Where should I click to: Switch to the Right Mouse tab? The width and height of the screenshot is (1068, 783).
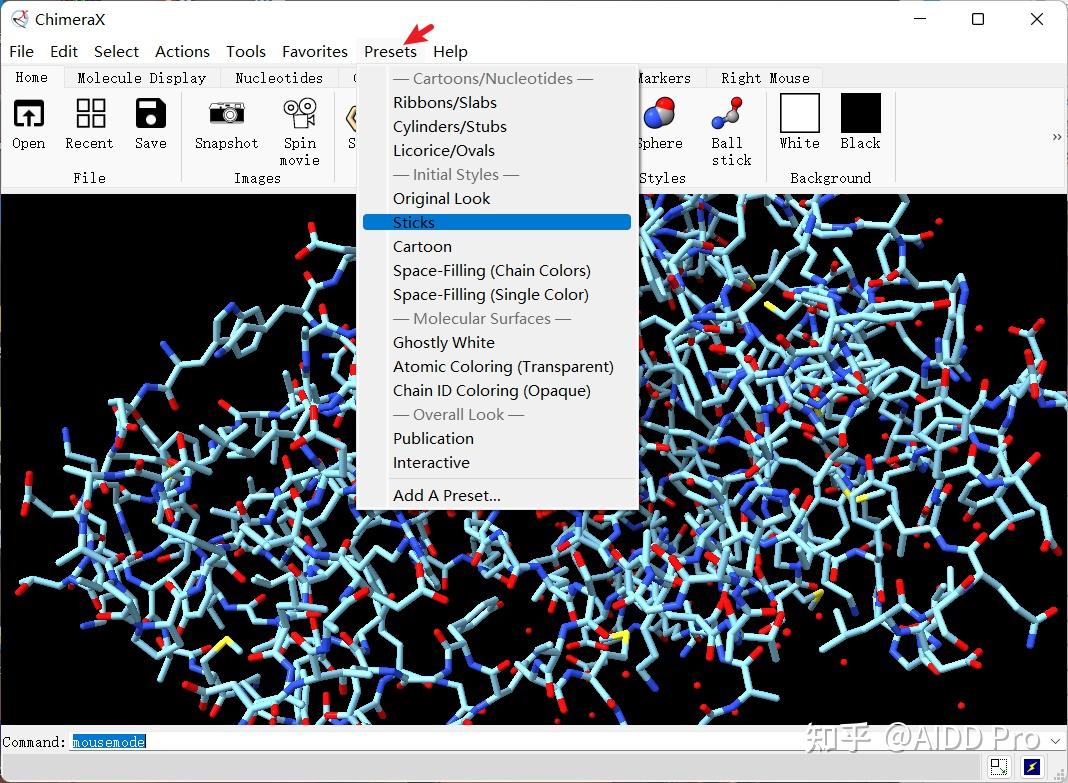tap(765, 77)
